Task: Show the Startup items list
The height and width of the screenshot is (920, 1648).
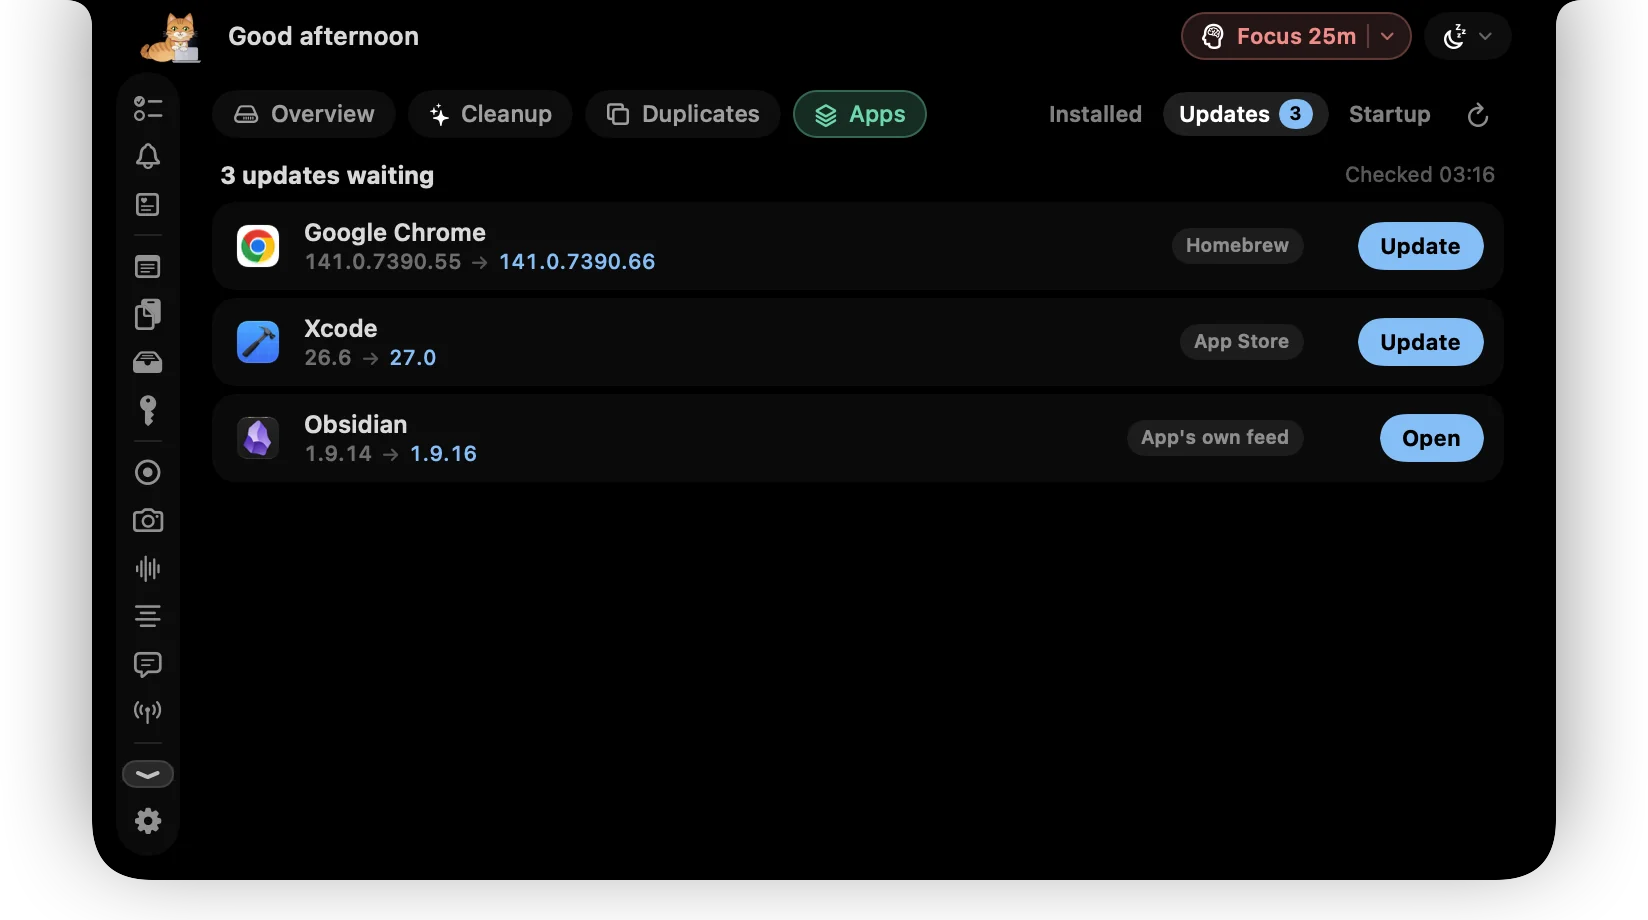Action: 1389,114
